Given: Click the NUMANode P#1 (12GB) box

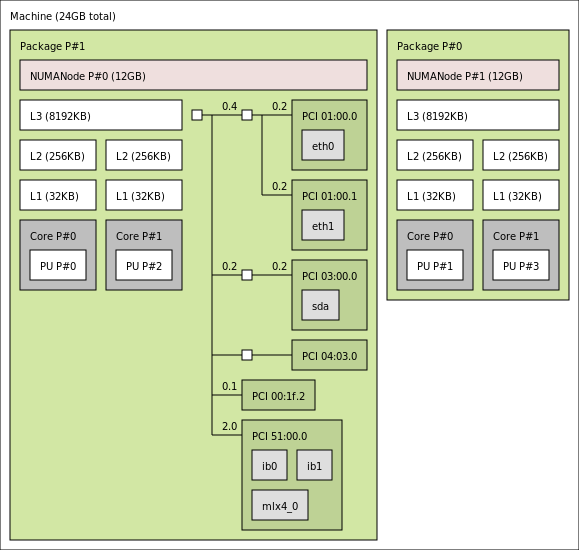Looking at the screenshot, I should pyautogui.click(x=478, y=75).
